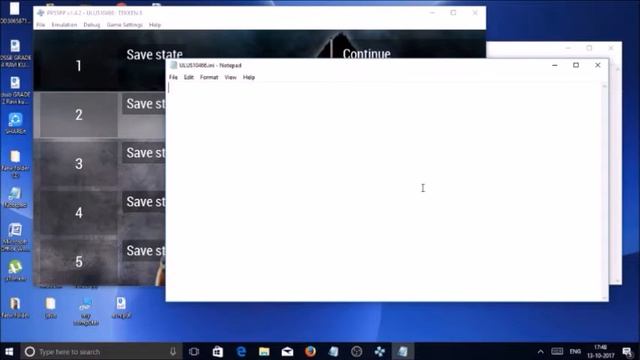Click New folder (2) desktop icon
The image size is (640, 360).
(16, 164)
